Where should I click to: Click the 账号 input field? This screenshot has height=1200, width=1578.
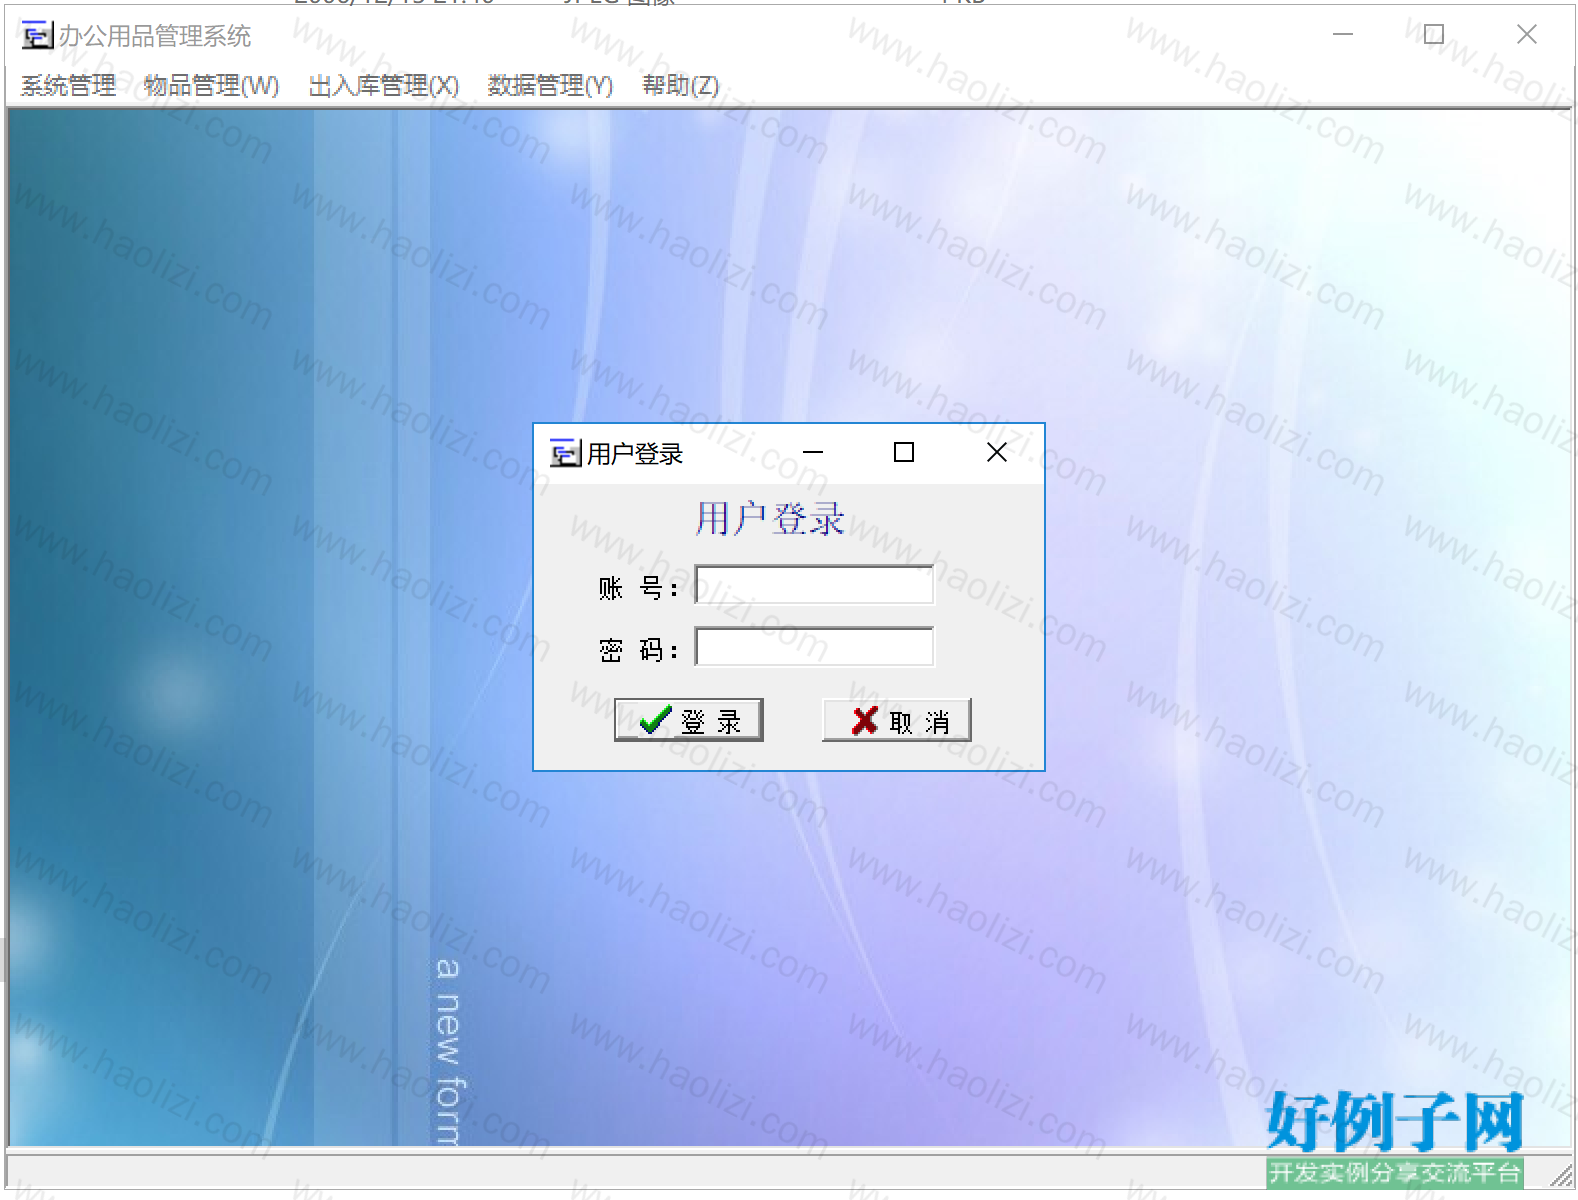[814, 585]
